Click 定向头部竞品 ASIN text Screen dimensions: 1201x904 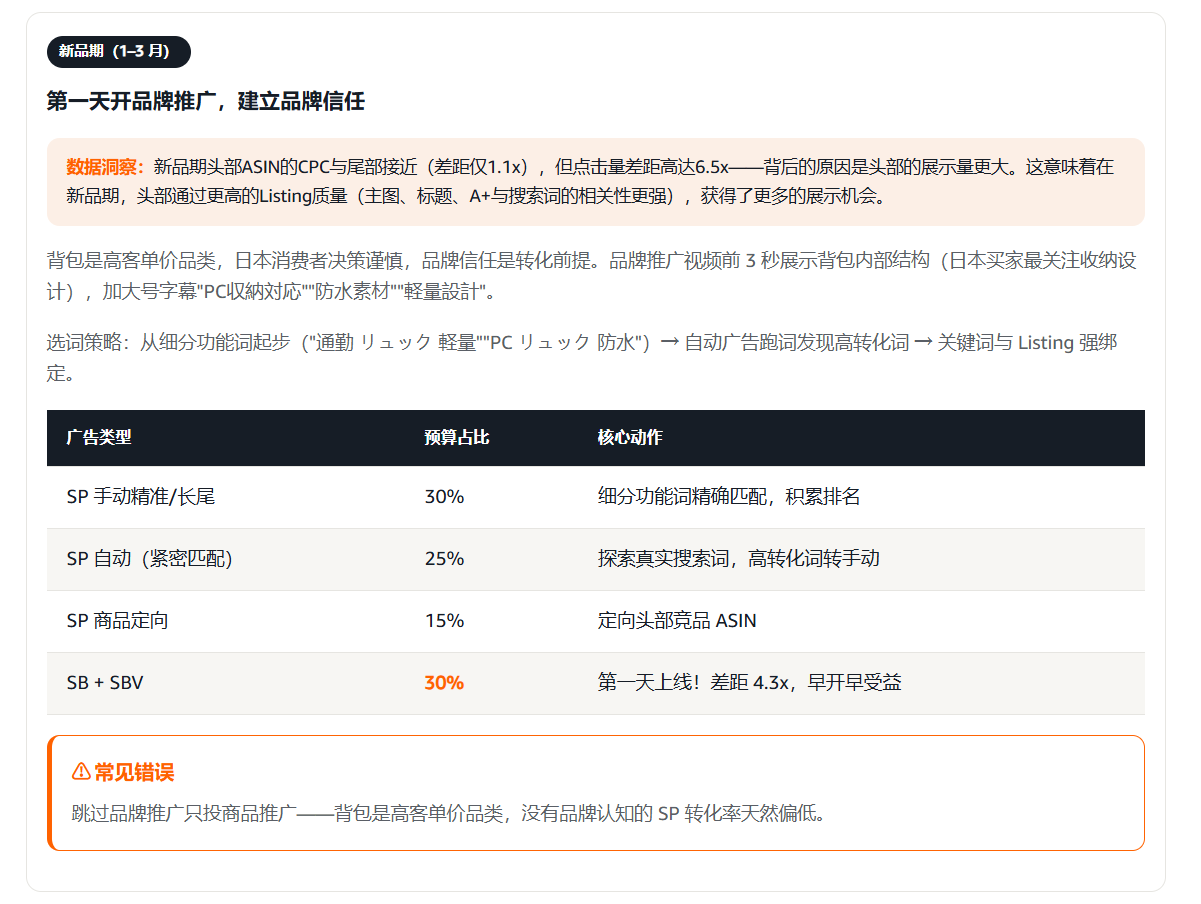click(x=677, y=621)
